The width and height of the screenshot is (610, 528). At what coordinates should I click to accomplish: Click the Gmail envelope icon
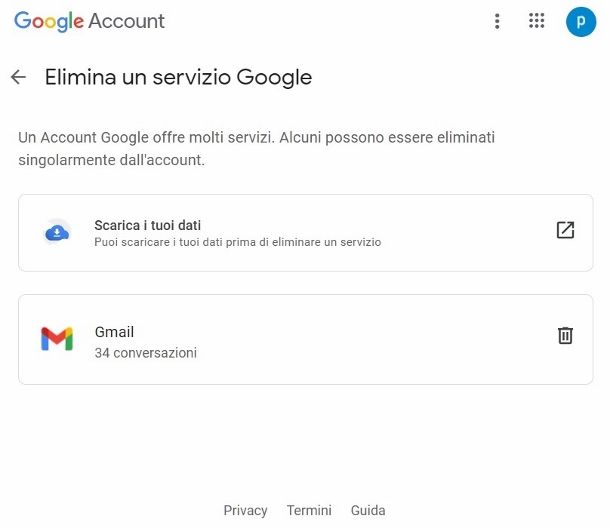coord(57,339)
